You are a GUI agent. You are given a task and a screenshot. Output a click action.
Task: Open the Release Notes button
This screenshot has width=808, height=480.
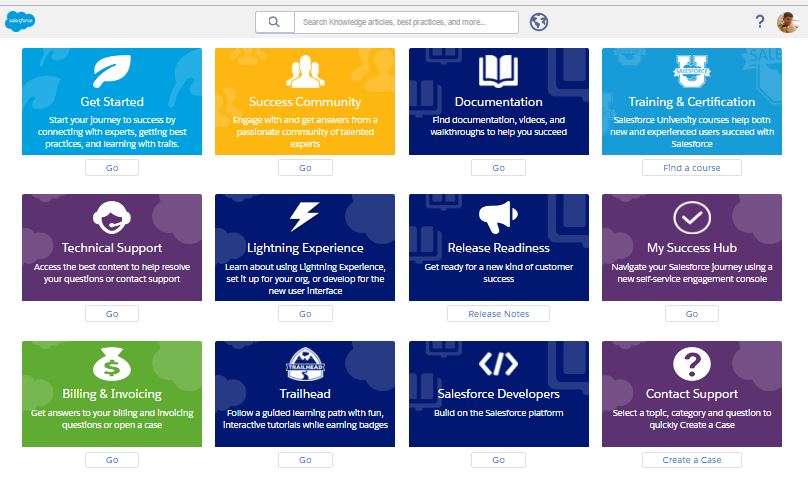pos(498,313)
